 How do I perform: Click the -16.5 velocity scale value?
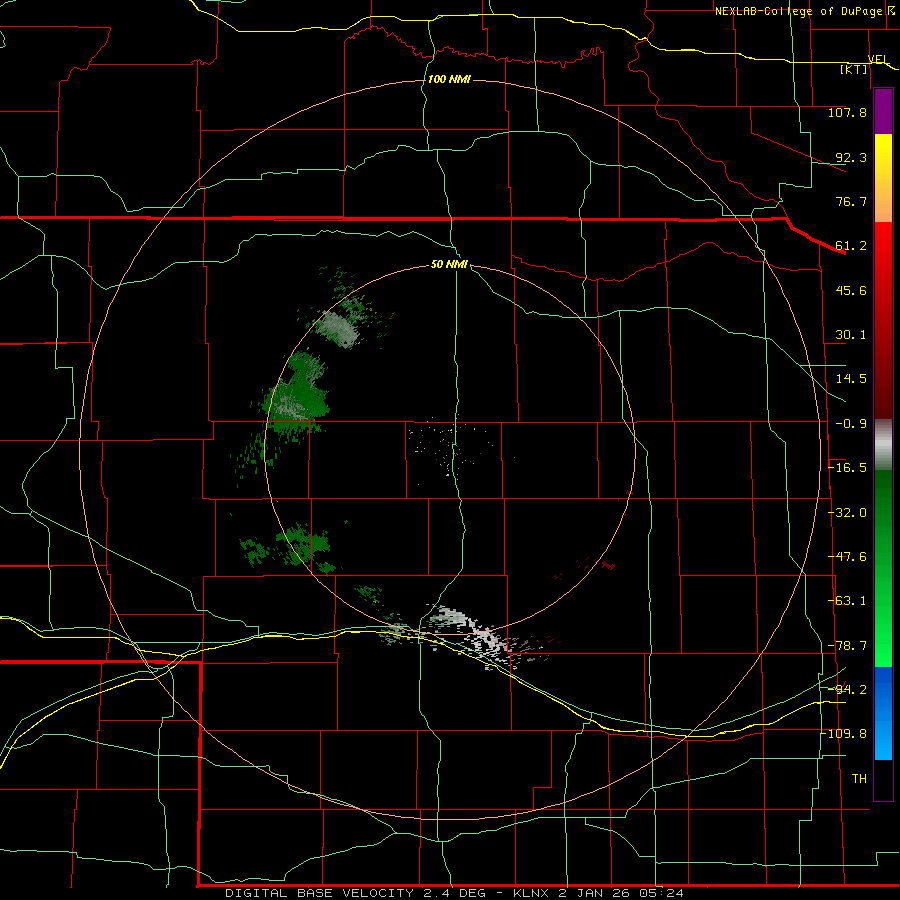coord(847,468)
